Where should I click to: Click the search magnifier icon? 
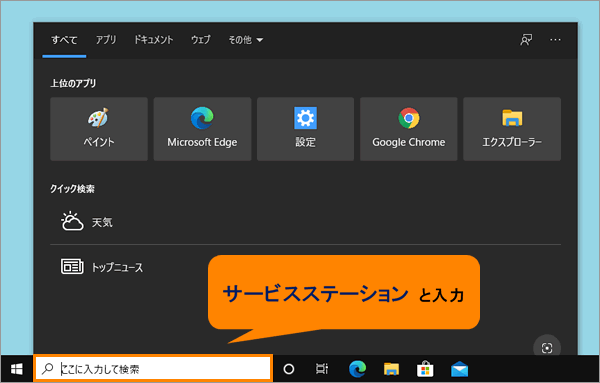(47, 368)
